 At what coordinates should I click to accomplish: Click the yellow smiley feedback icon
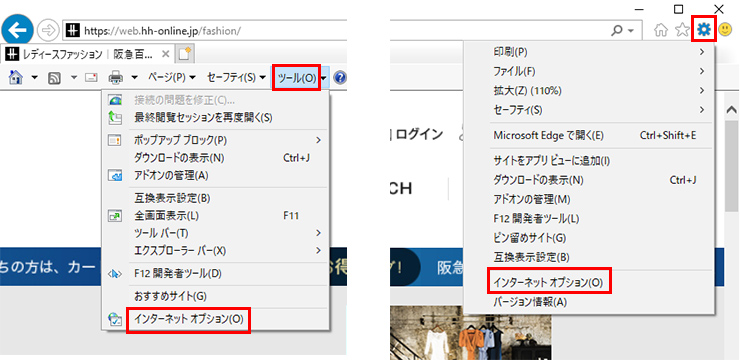[x=725, y=31]
